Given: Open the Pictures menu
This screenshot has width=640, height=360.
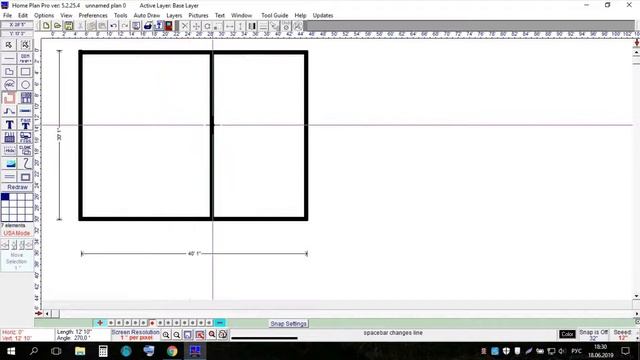Looking at the screenshot, I should click(x=198, y=15).
